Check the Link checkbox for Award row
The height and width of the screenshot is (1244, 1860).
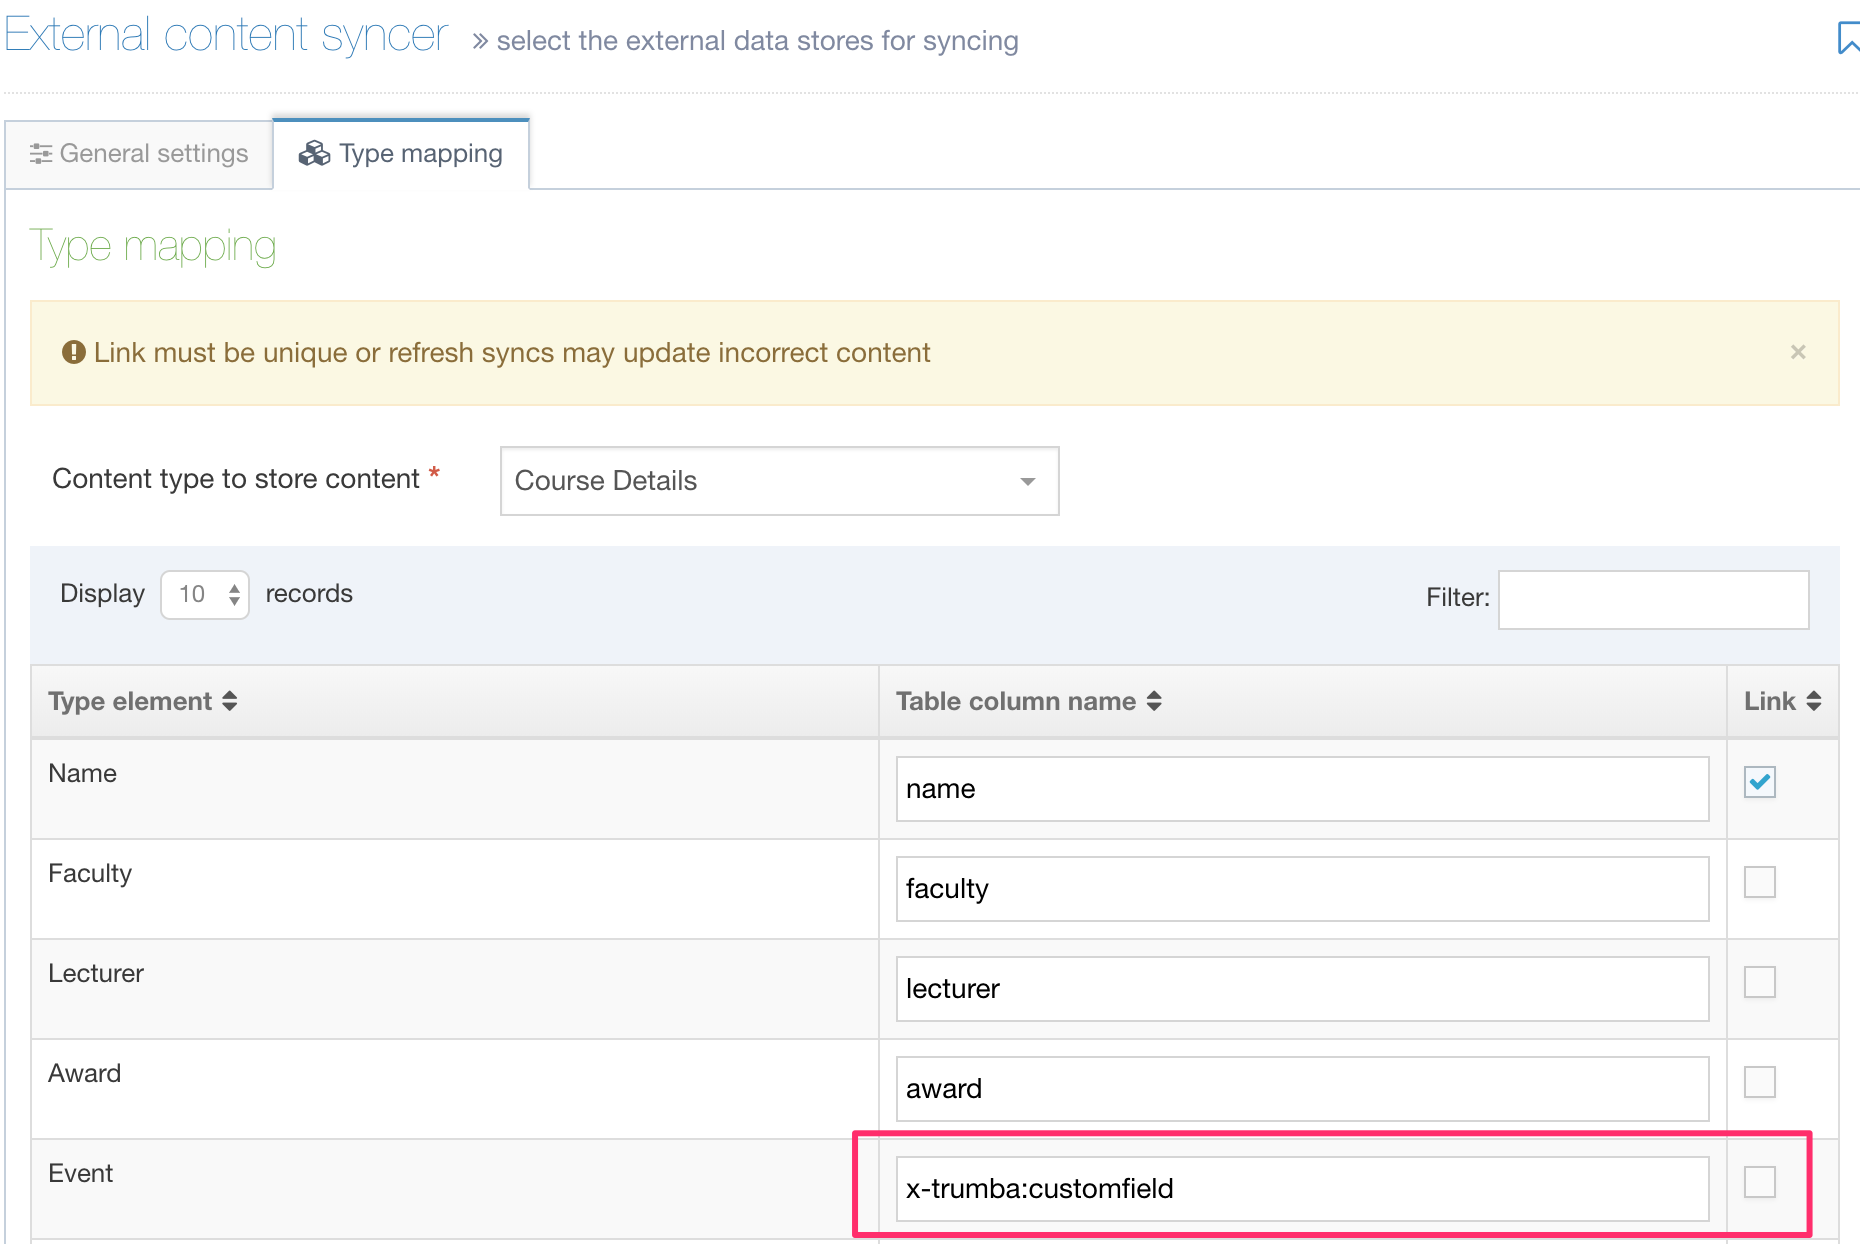pyautogui.click(x=1759, y=1082)
